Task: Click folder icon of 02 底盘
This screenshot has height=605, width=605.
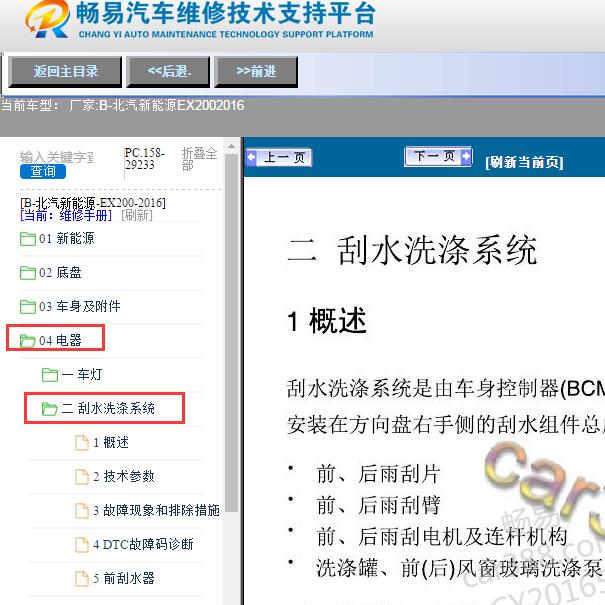Action: 28,273
